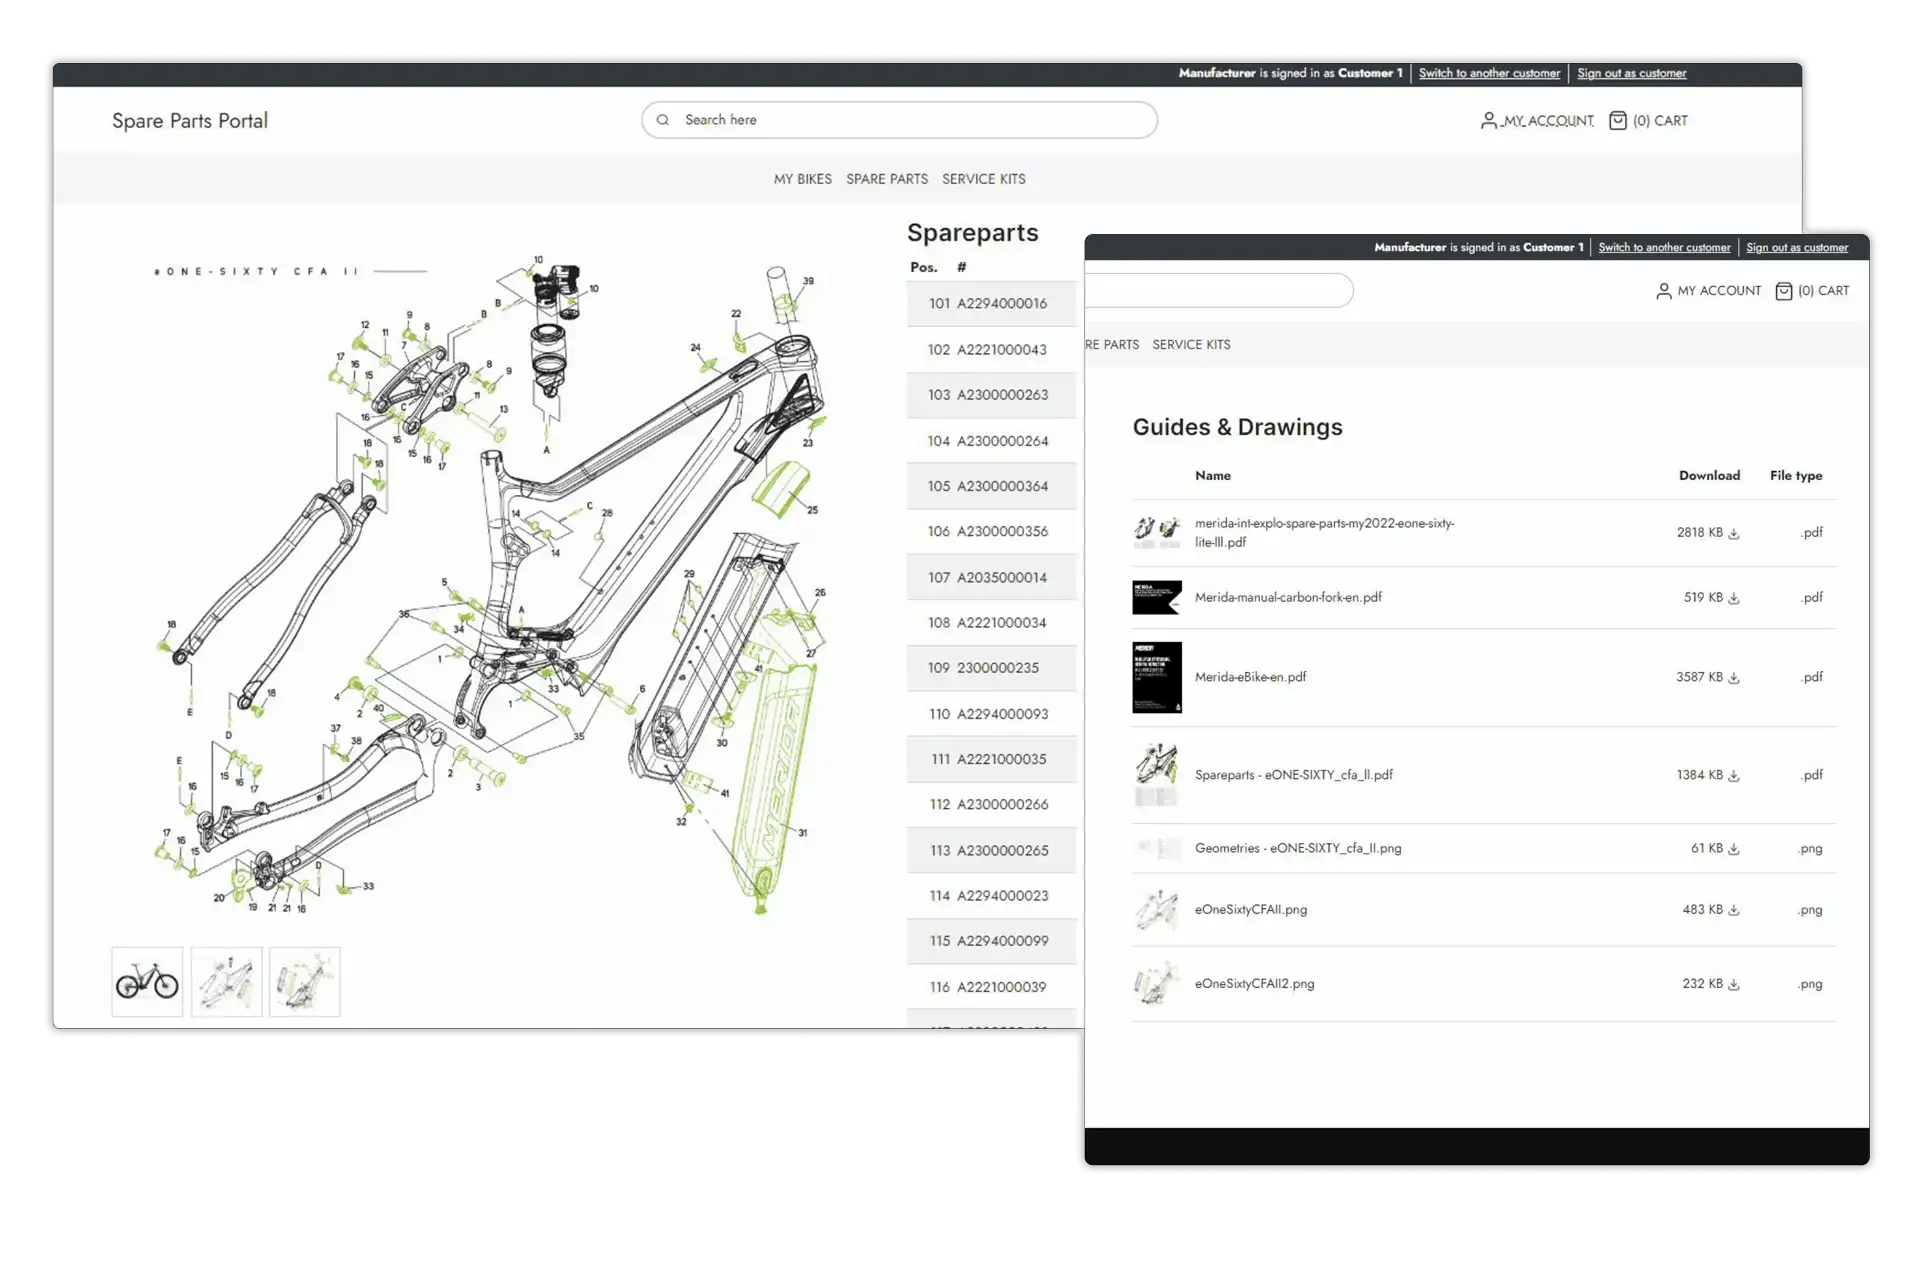This screenshot has height=1280, width=1920.
Task: Download merida-int-explo-spare-parts-my2022 PDF via download icon
Action: tap(1734, 534)
